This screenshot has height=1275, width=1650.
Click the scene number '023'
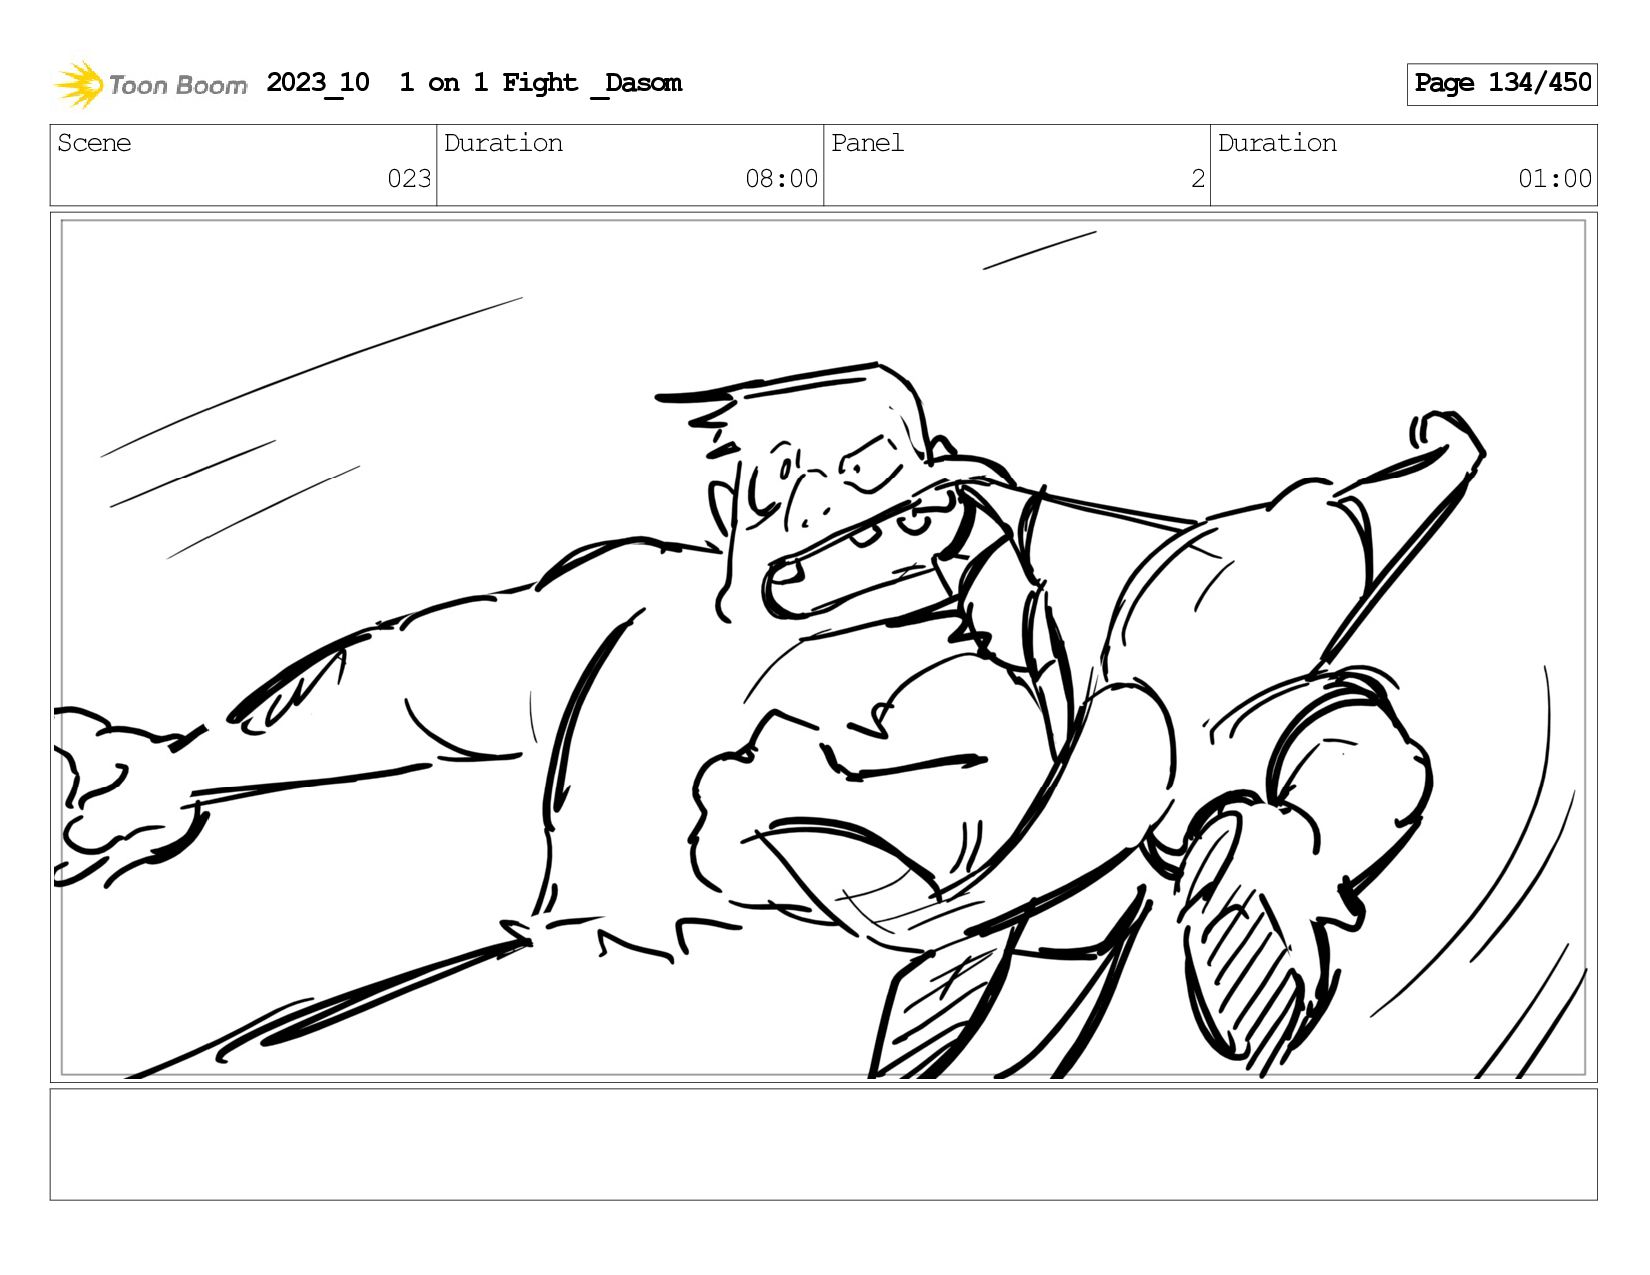[x=409, y=179]
